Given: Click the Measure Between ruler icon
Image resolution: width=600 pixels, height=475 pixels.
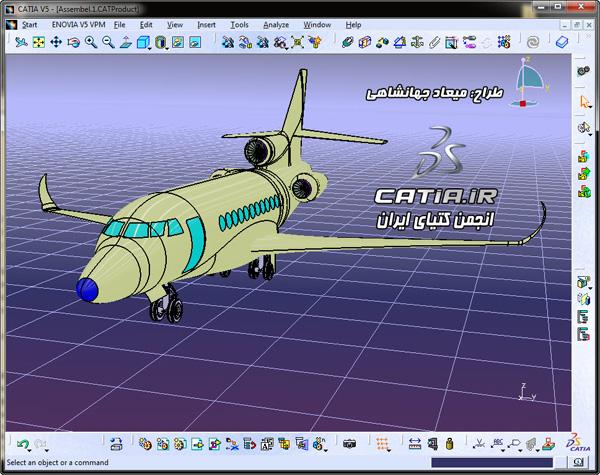Looking at the screenshot, I should (415, 444).
